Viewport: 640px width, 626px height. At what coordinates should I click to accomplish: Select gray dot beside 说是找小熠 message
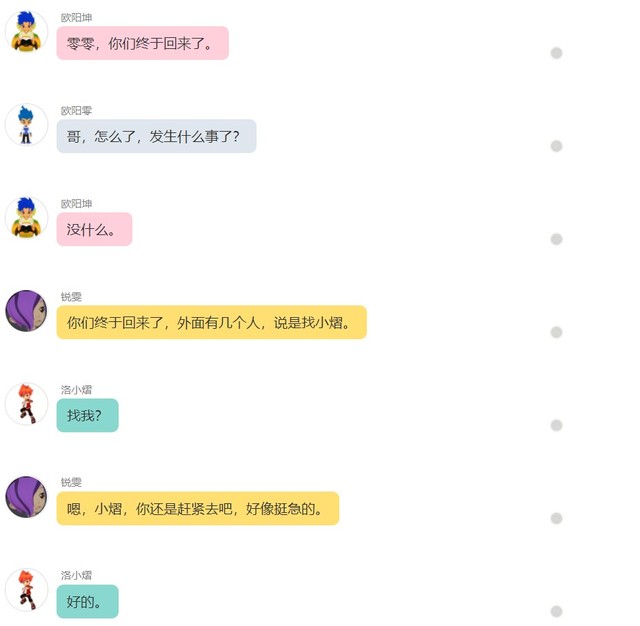click(556, 332)
